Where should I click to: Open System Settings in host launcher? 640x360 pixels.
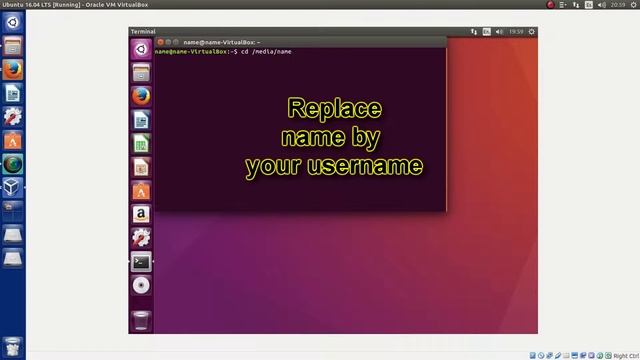[x=13, y=117]
